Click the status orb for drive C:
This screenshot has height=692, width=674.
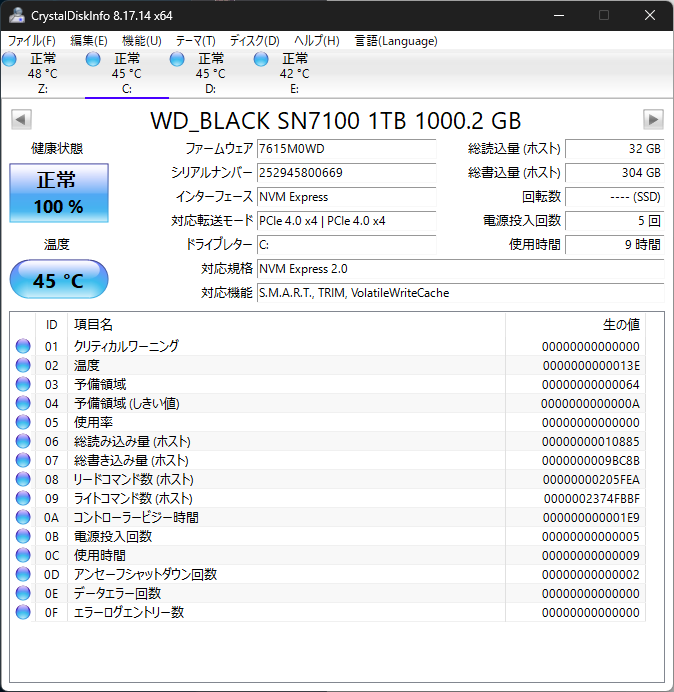click(x=93, y=59)
